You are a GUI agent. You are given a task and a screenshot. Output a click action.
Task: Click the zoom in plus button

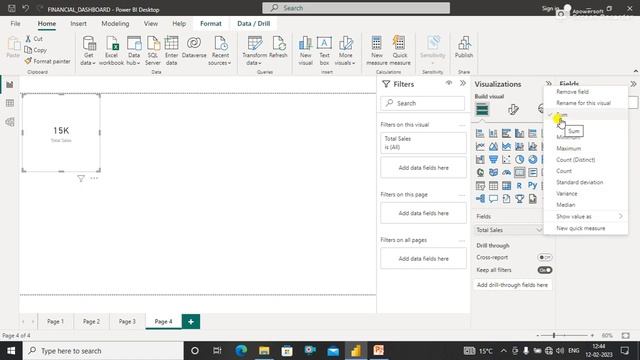click(x=592, y=336)
